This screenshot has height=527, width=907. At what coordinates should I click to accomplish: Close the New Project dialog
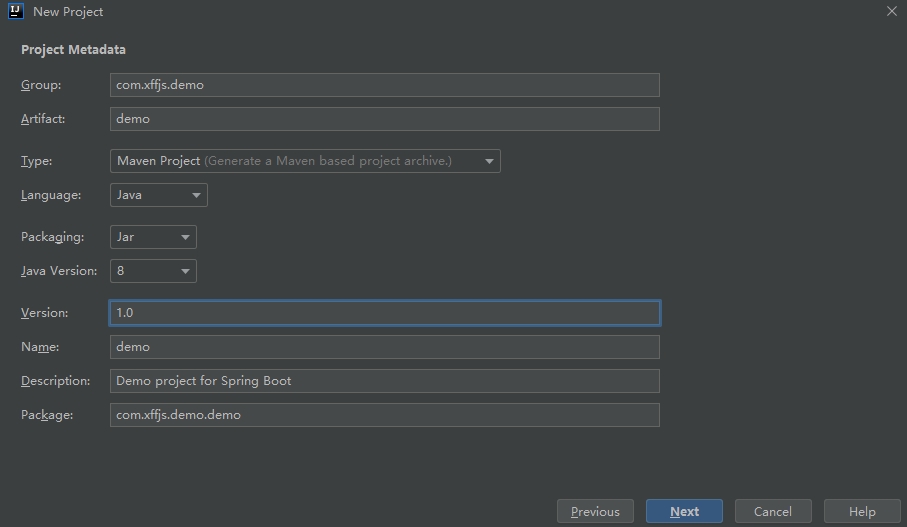point(891,11)
